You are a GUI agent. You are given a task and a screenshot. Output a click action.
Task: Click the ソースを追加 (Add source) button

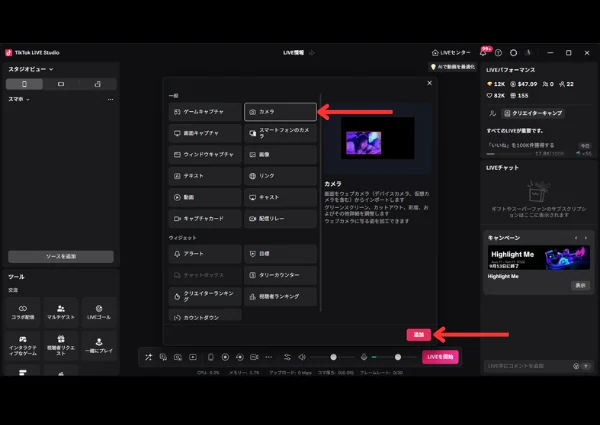click(61, 257)
